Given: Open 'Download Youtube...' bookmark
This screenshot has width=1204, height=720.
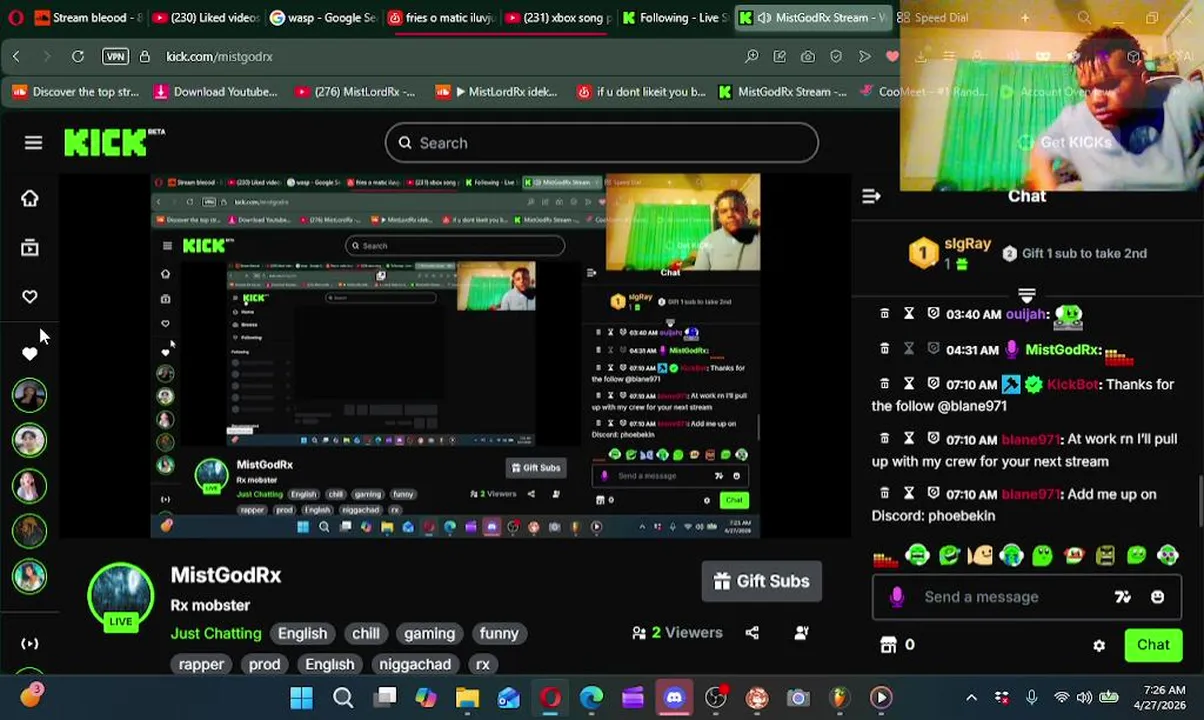Looking at the screenshot, I should (215, 92).
